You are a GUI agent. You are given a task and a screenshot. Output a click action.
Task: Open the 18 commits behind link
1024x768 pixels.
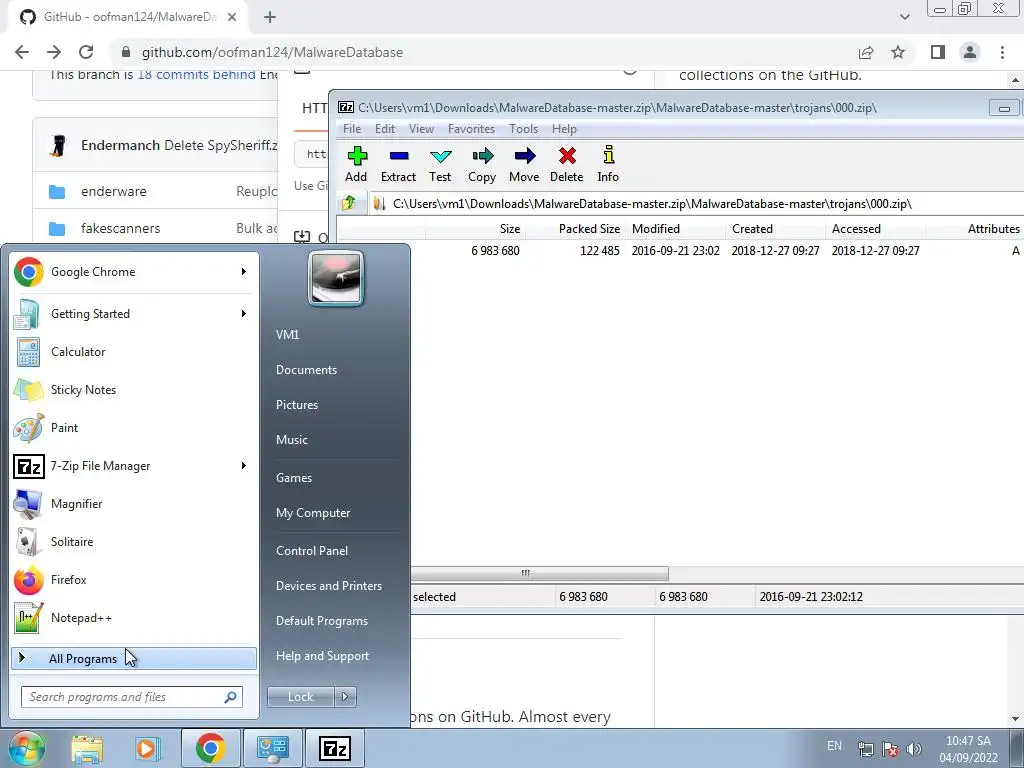coord(196,74)
